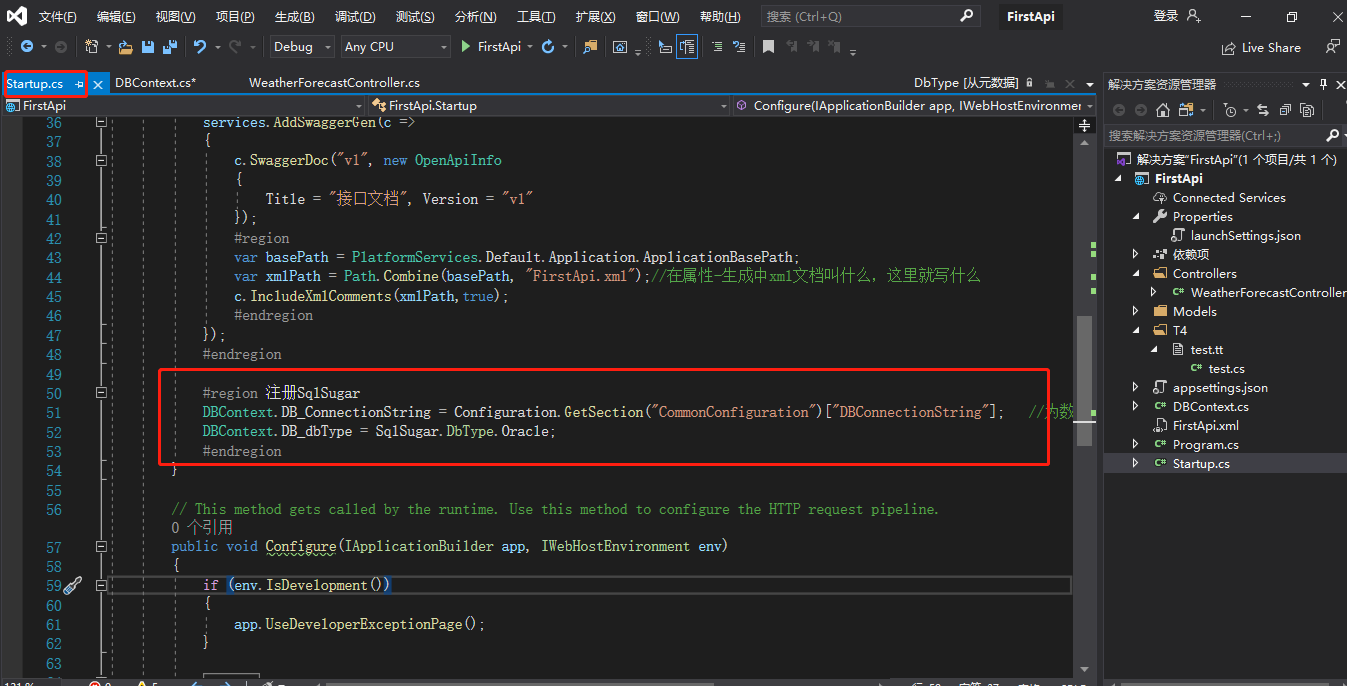
Task: Open the 编辑(E) menu
Action: (116, 17)
